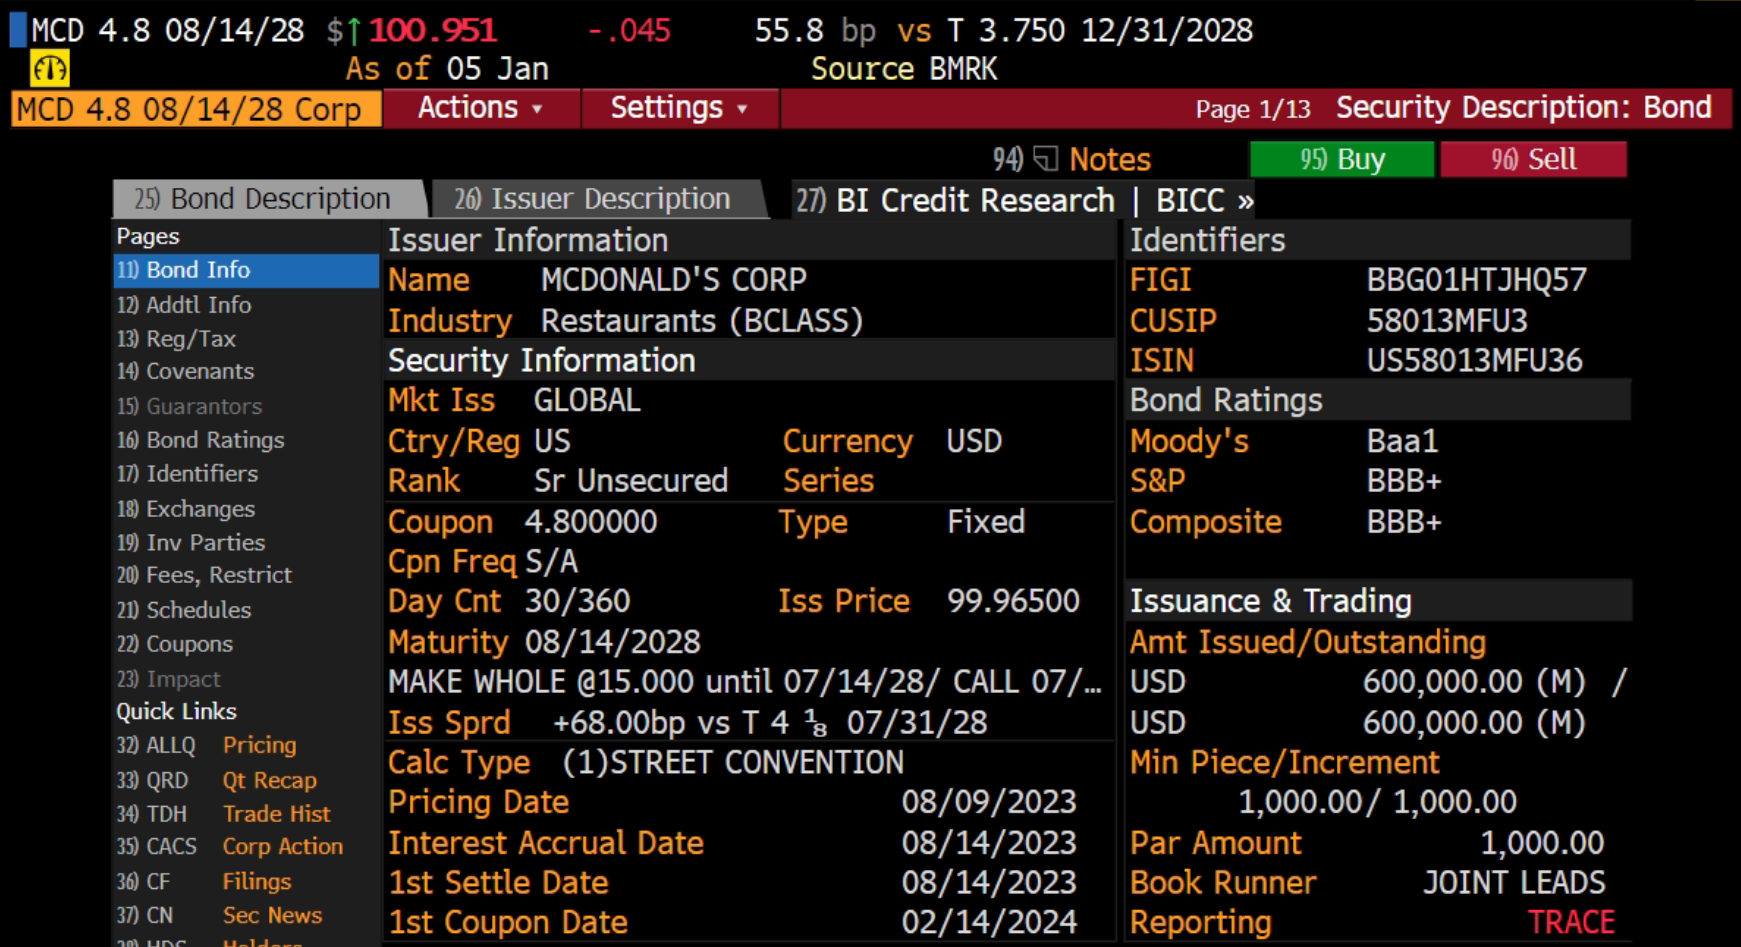Click the industry value Restaurants (BCLASS)
Viewport: 1741px width, 947px height.
coord(701,321)
